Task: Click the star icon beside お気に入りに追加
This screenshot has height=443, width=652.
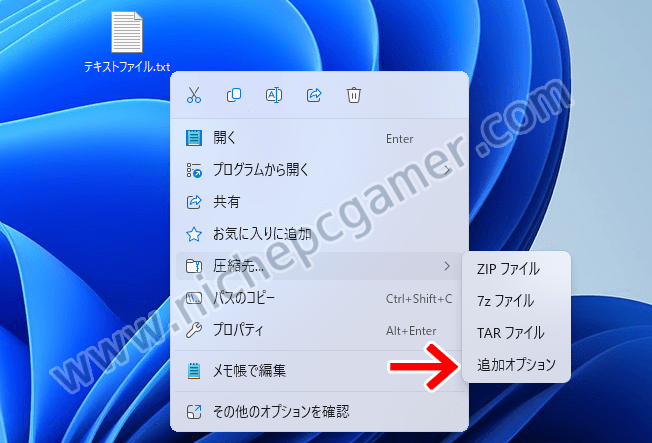Action: click(194, 234)
